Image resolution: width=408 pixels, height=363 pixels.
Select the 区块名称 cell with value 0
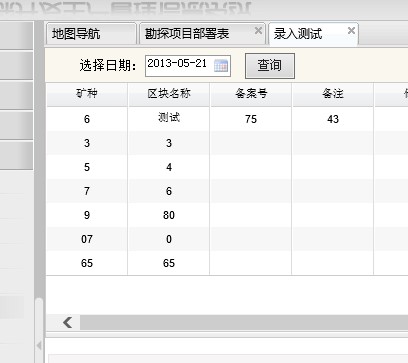169,239
